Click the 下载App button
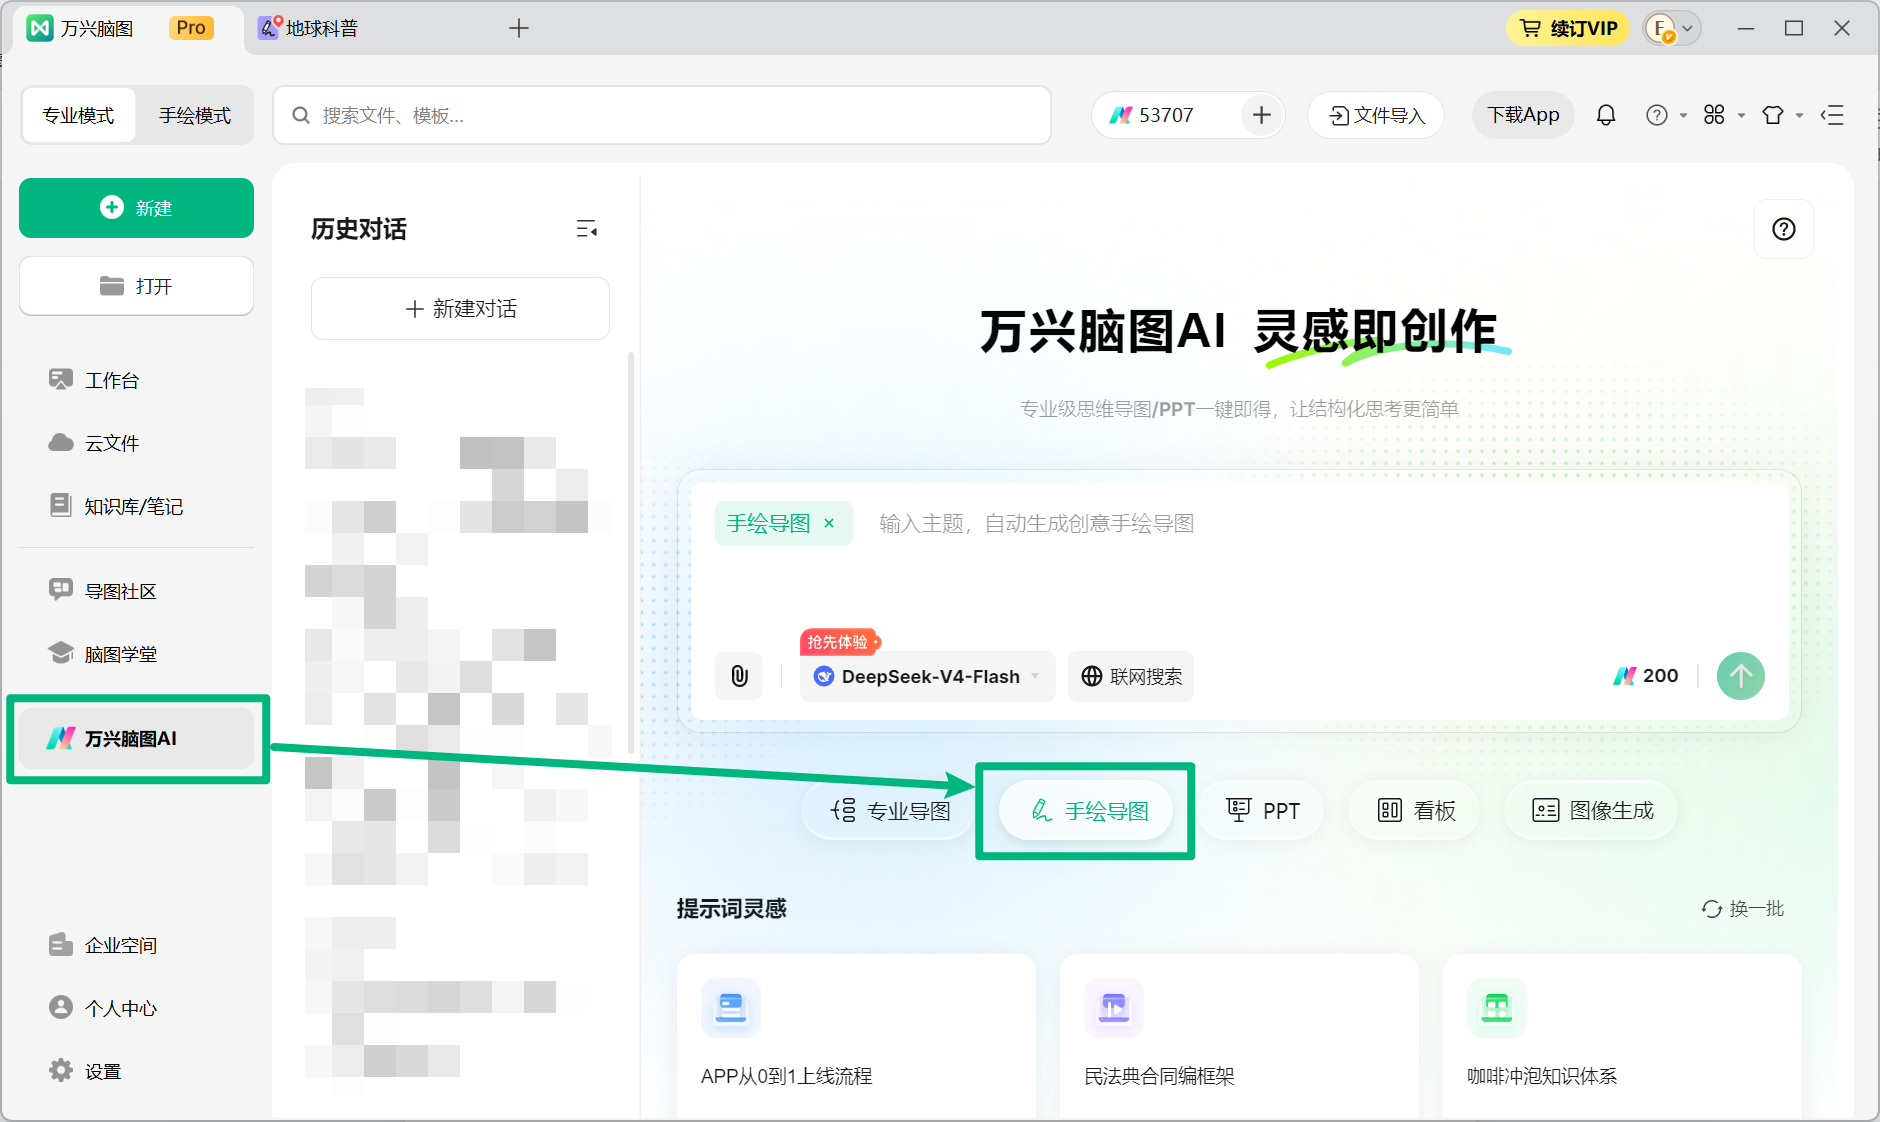 coord(1523,115)
